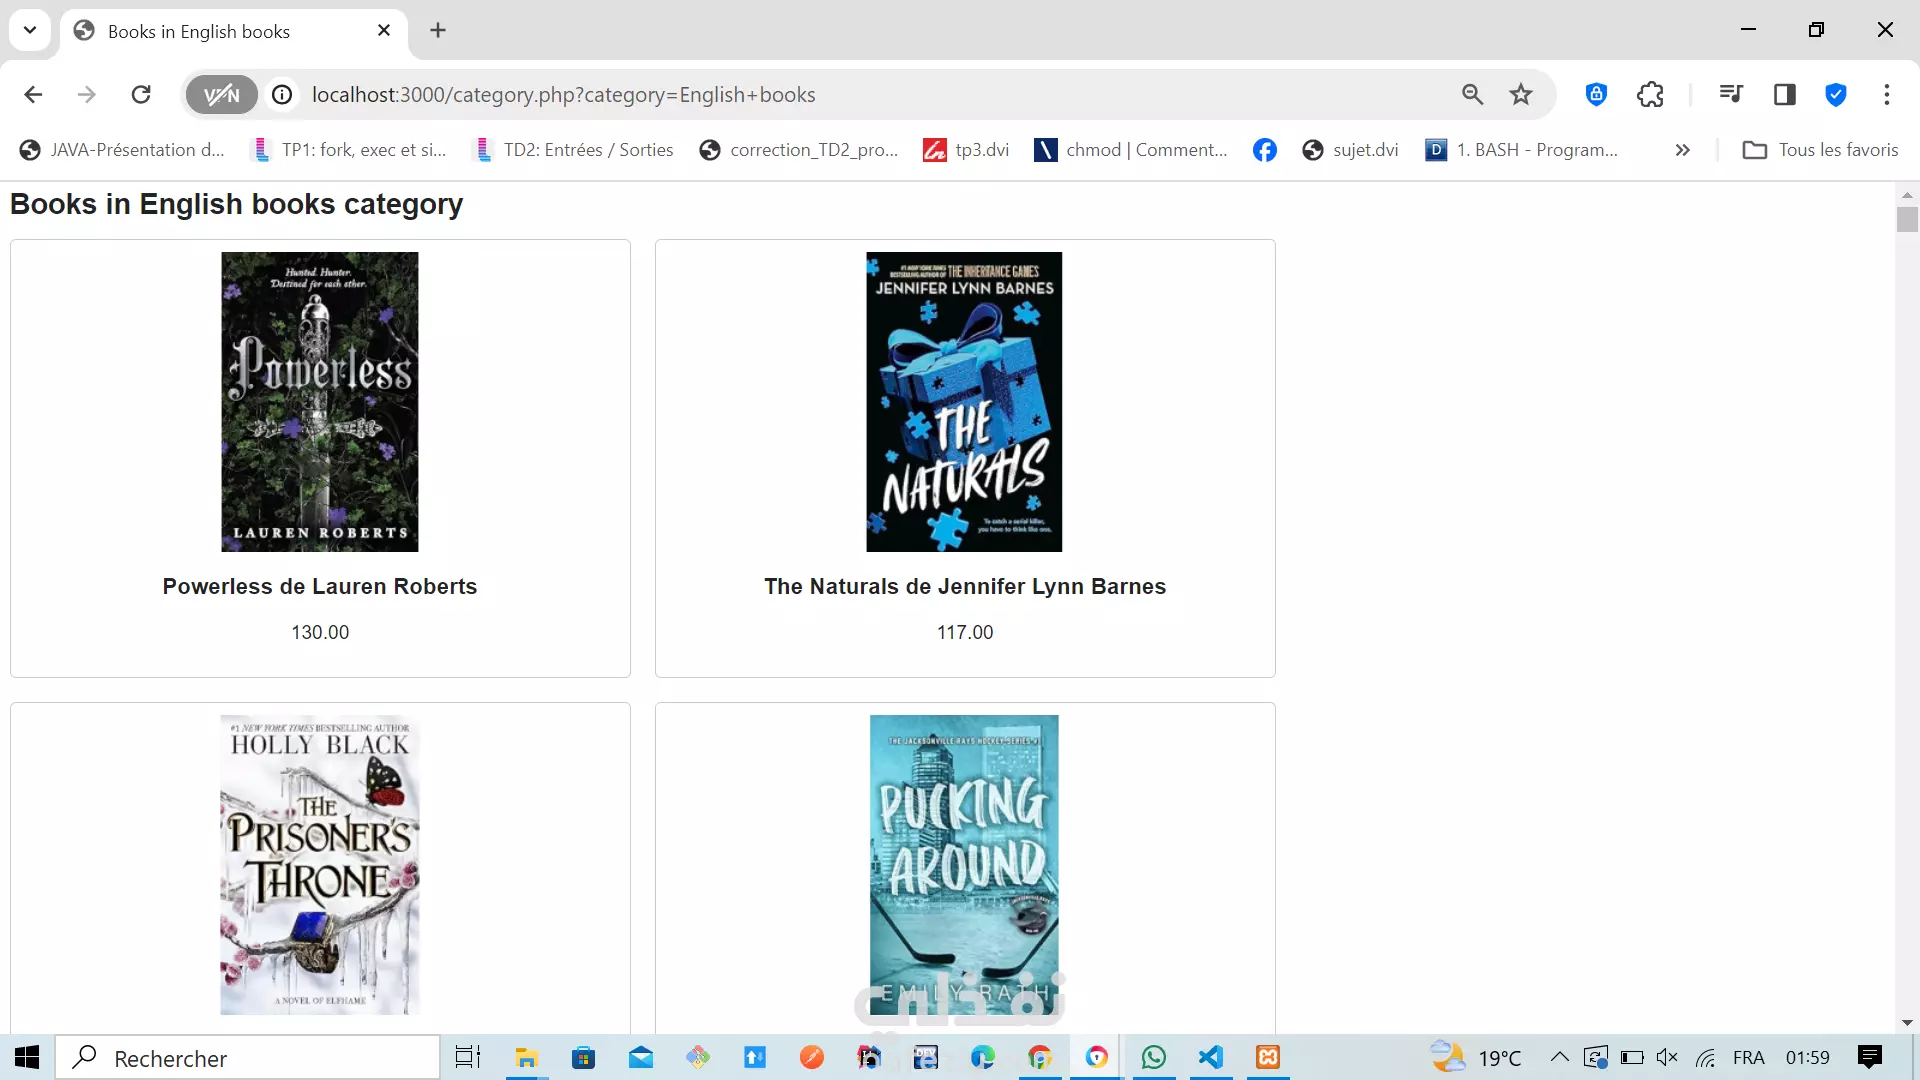Click The Naturals de Jennifer Lynn Barnes title
1920x1080 pixels.
click(x=965, y=587)
